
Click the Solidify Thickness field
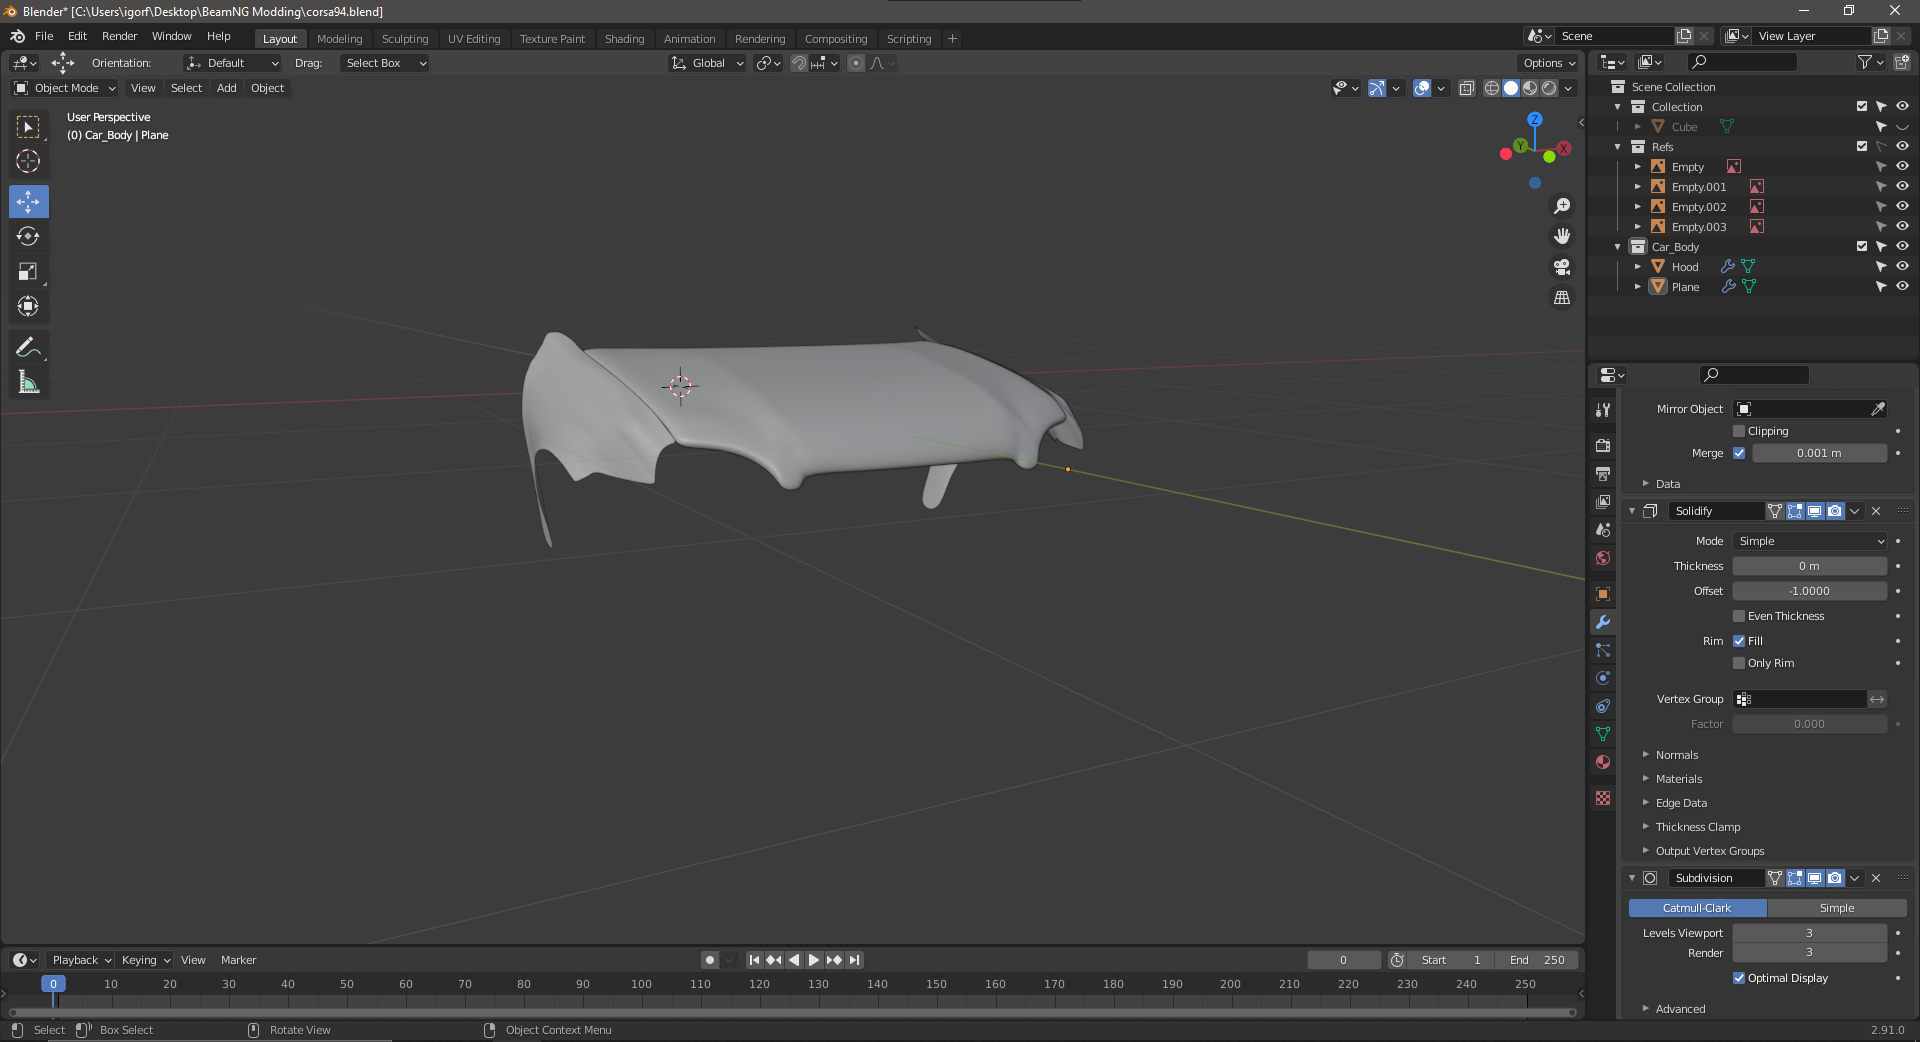(x=1809, y=566)
